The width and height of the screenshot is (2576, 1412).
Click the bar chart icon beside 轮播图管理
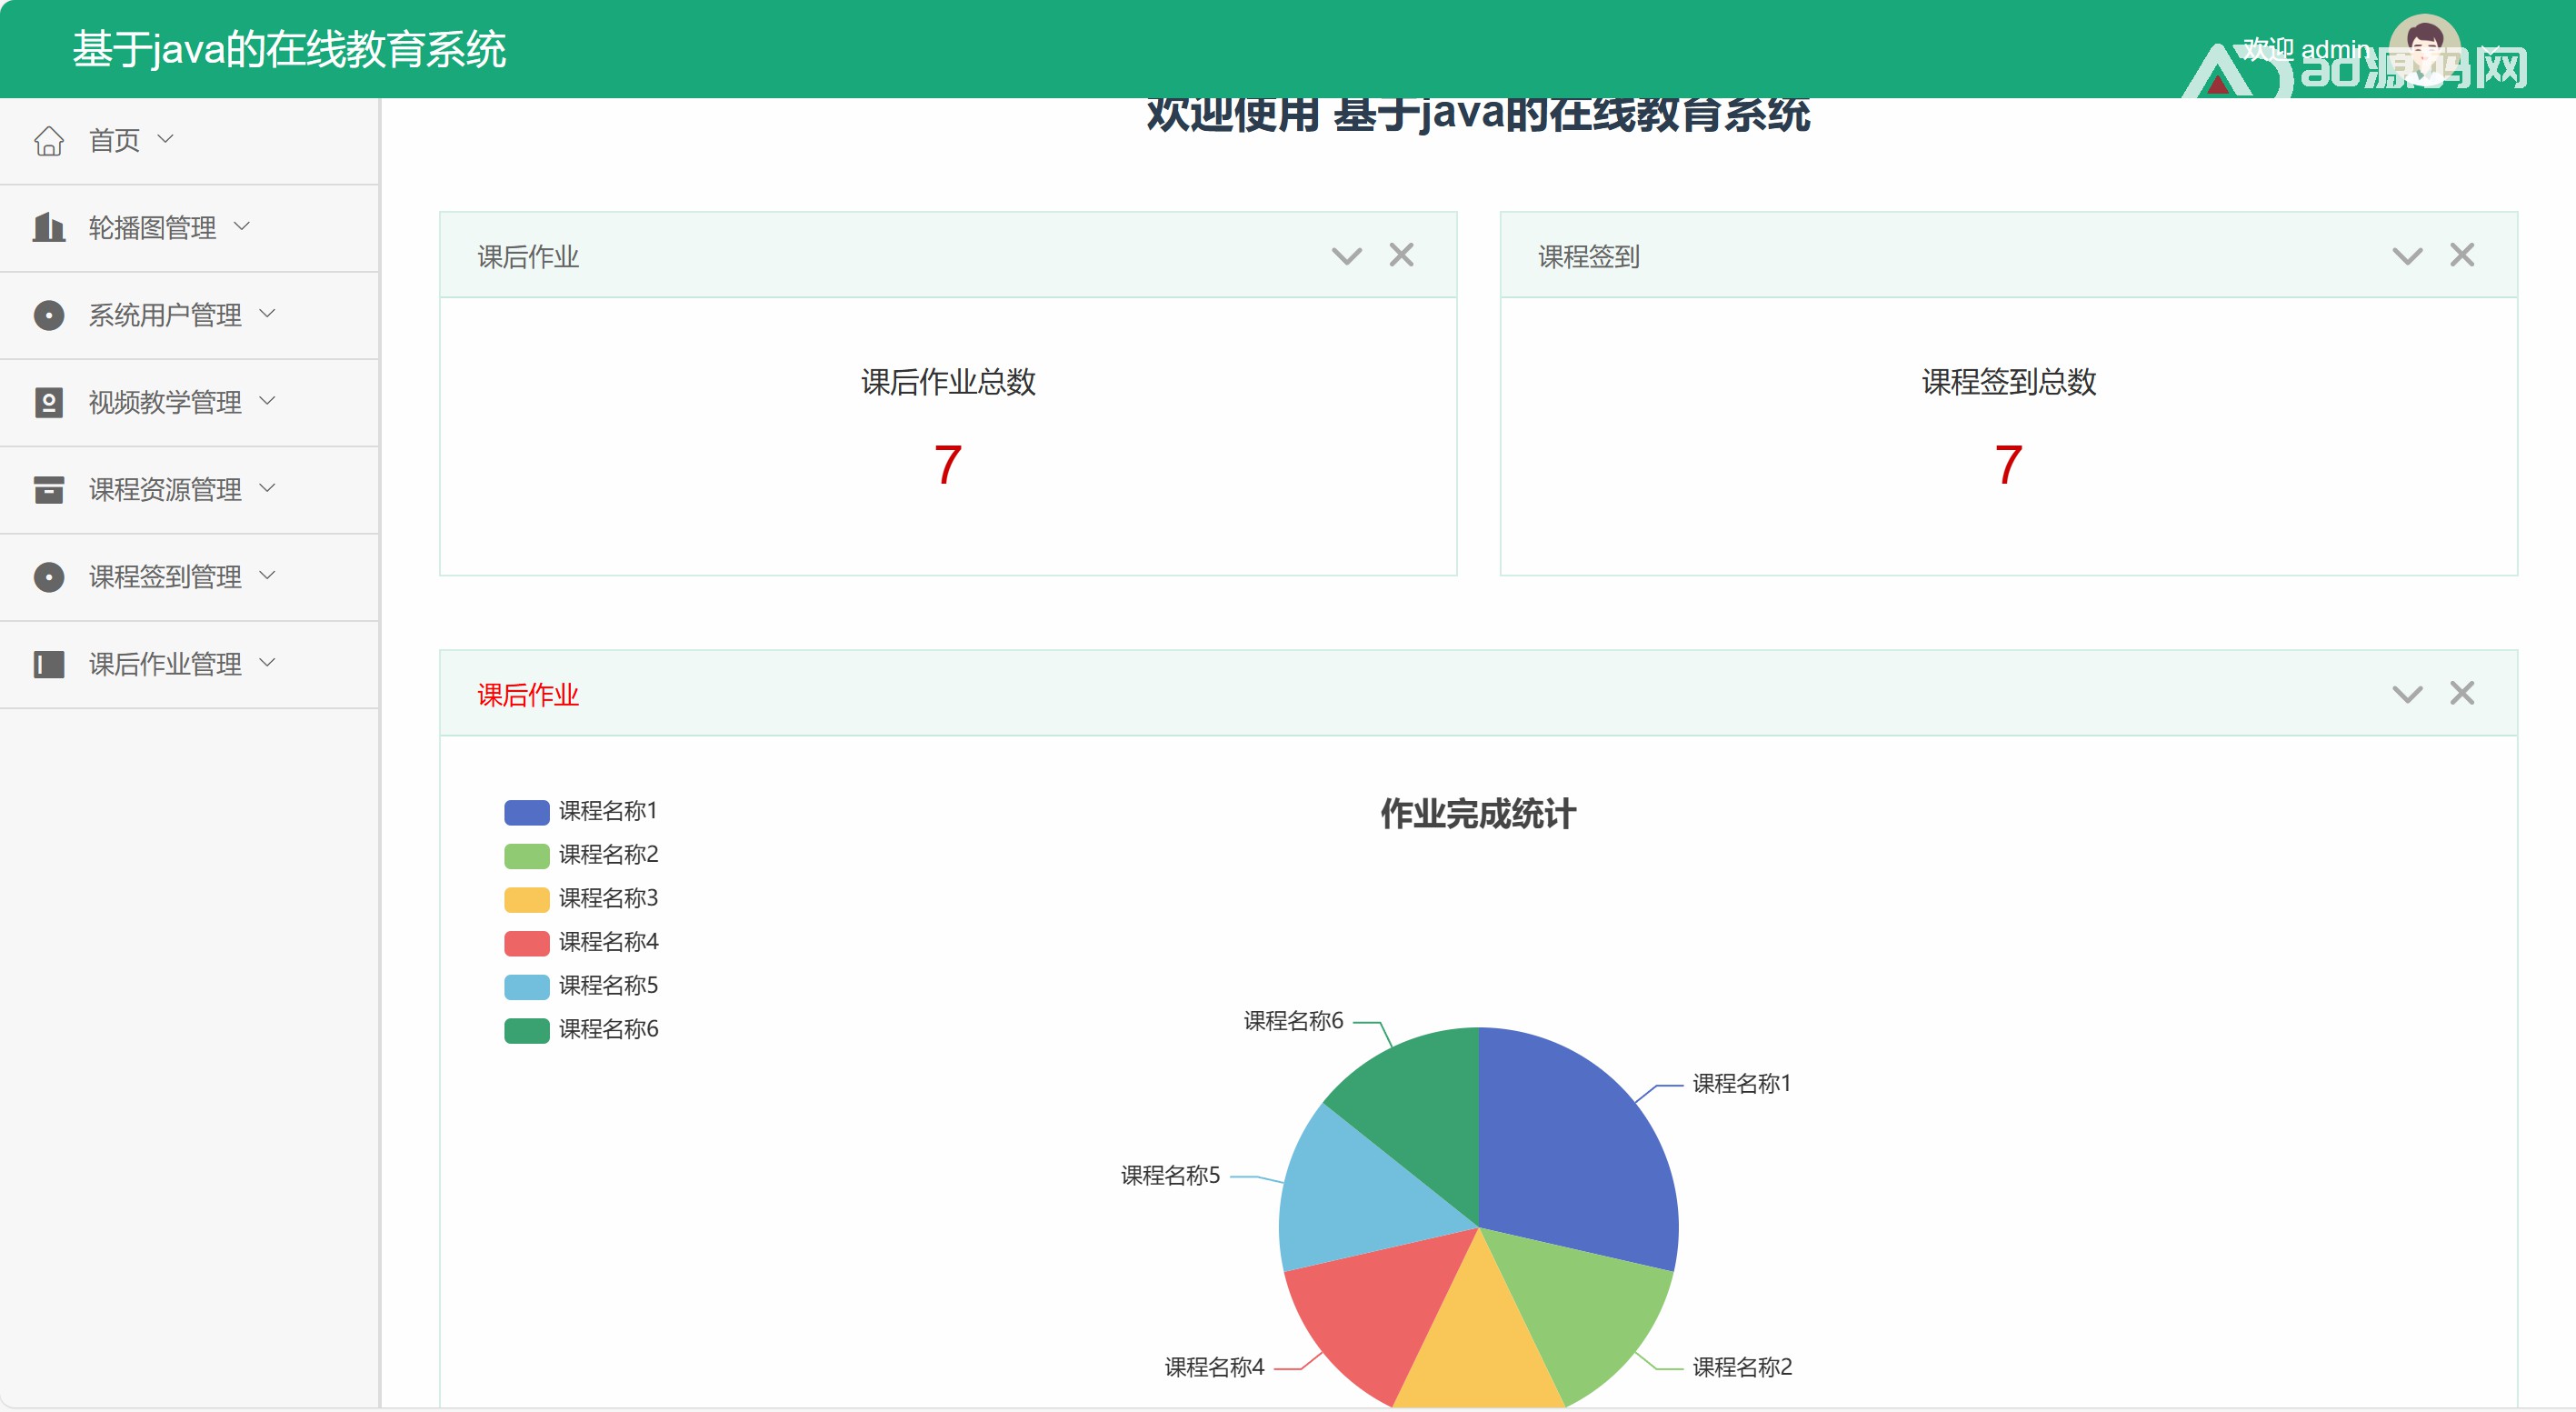click(x=48, y=228)
